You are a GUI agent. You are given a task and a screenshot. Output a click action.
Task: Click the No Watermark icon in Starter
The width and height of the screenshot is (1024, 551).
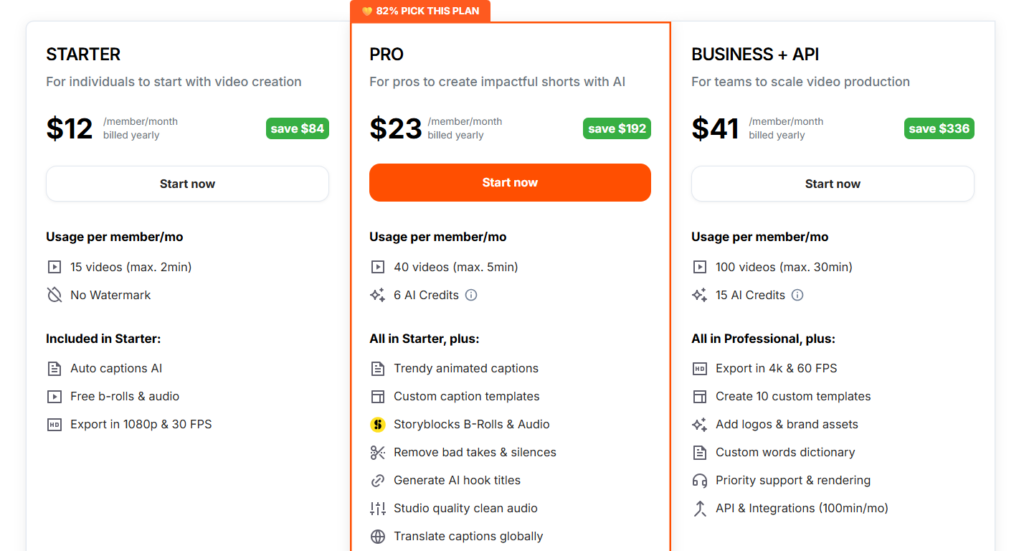(54, 295)
